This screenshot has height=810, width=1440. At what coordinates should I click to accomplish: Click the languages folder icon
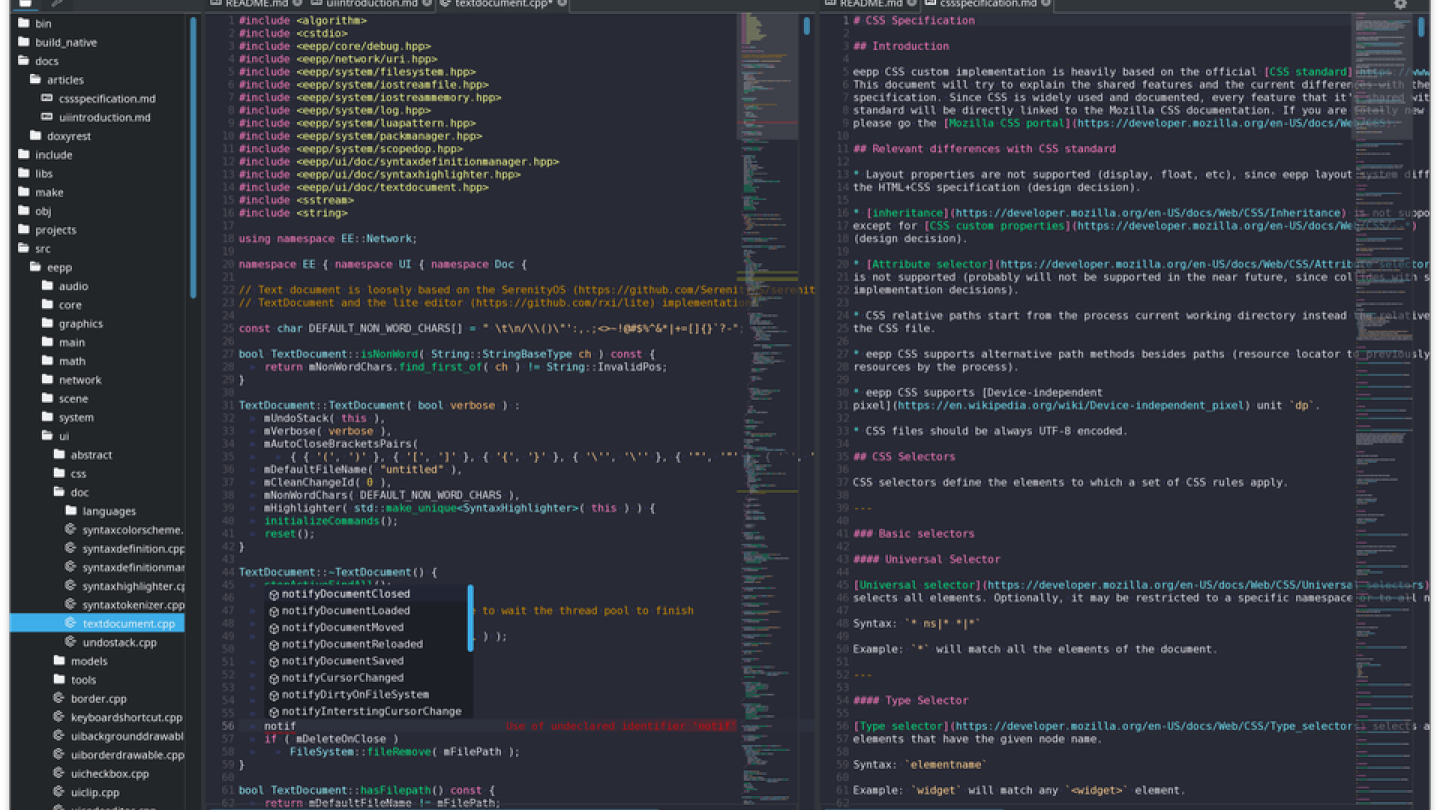point(71,510)
